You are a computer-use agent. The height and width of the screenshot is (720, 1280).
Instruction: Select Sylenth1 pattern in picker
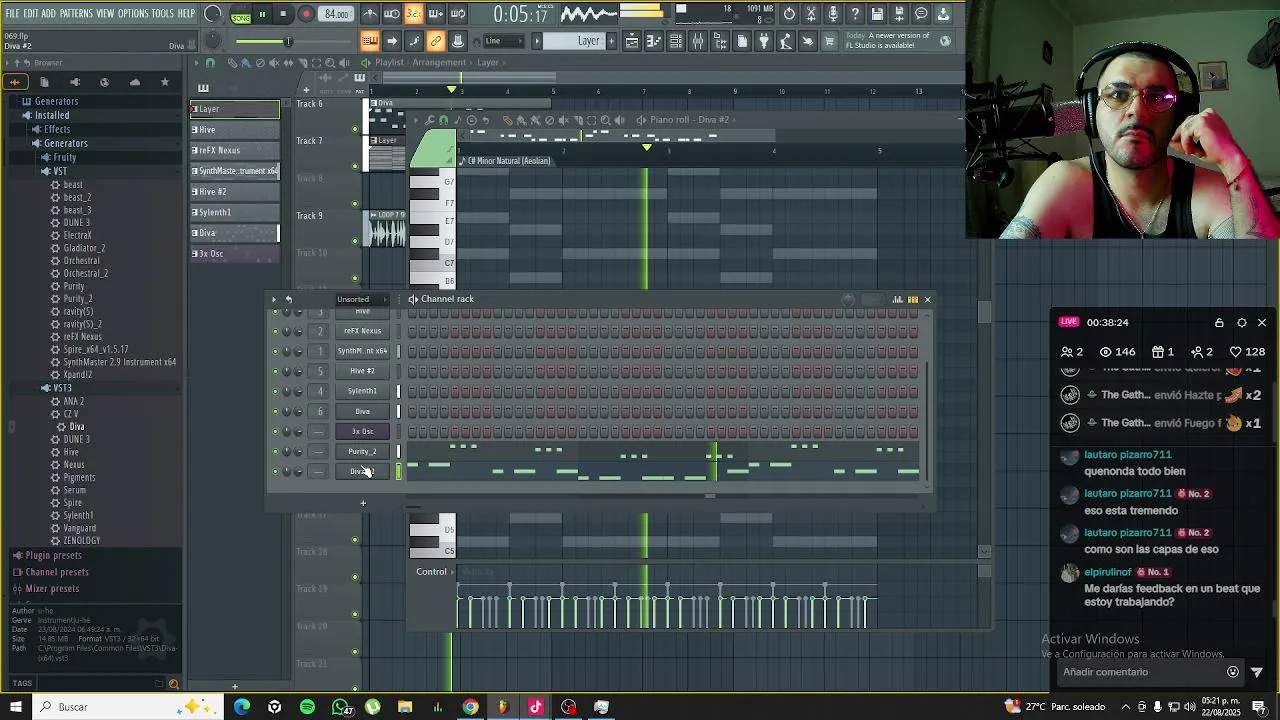coord(235,212)
